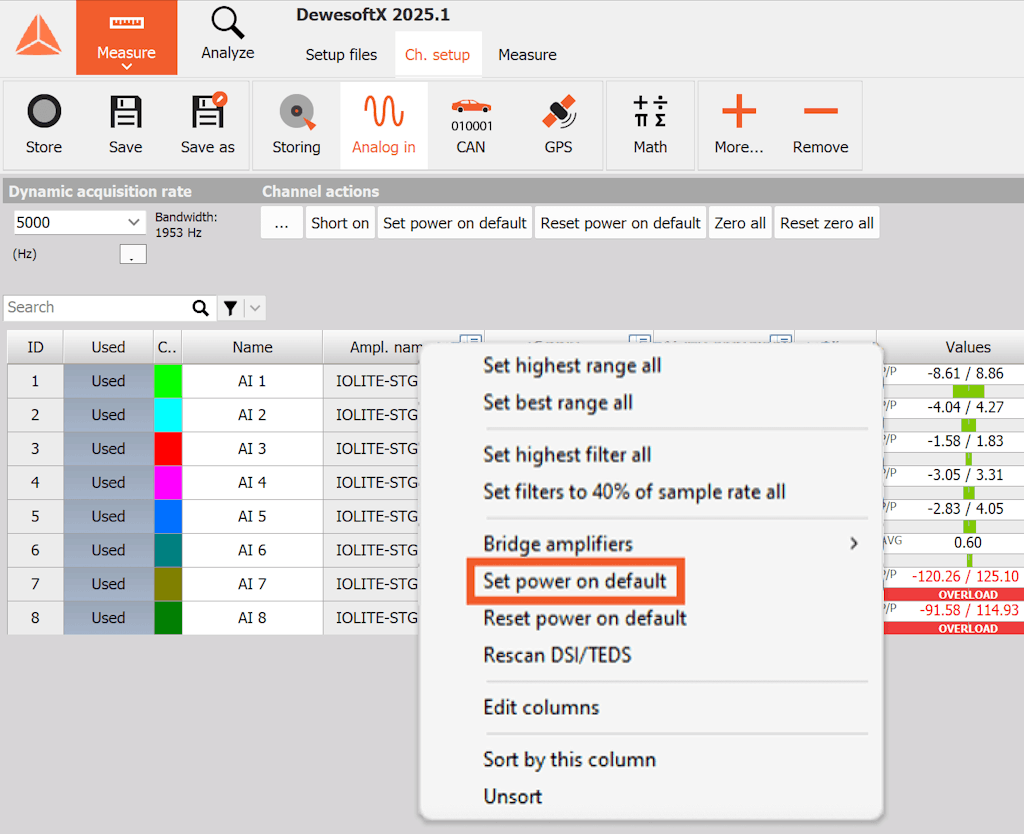Open the GPS module
The image size is (1024, 834).
tap(558, 125)
